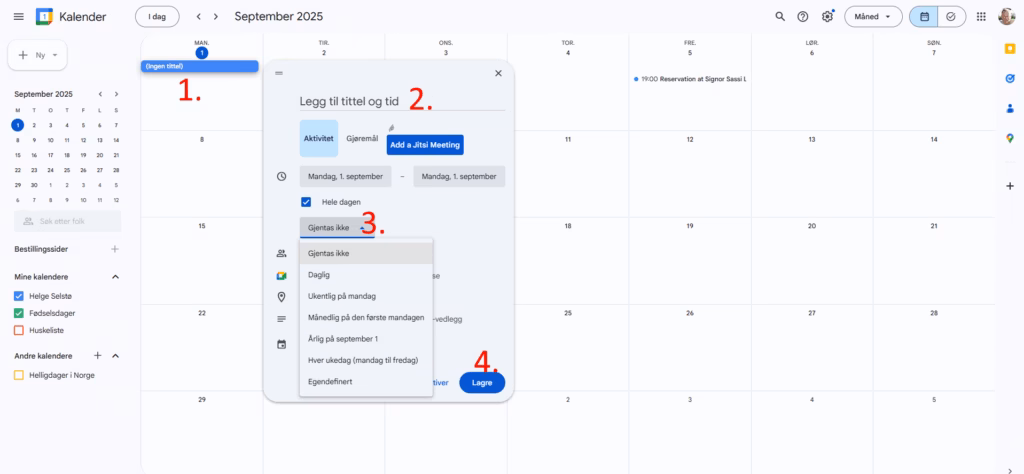Click the Lagre save button

click(482, 382)
